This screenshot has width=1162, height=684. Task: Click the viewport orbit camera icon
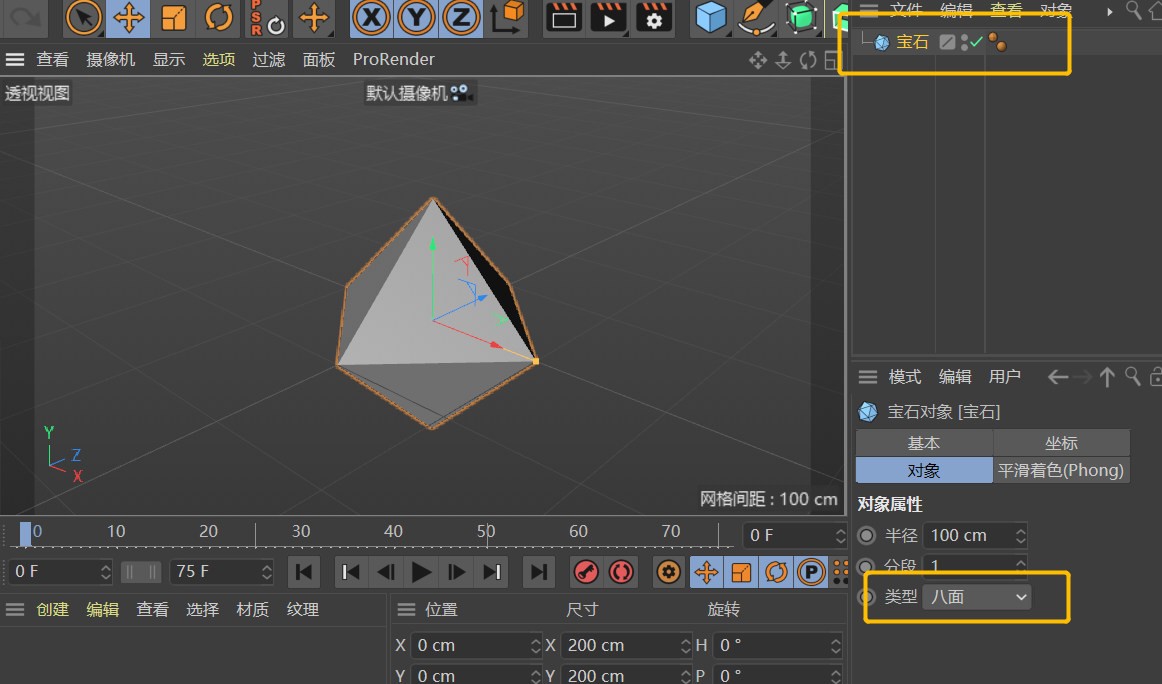point(808,60)
